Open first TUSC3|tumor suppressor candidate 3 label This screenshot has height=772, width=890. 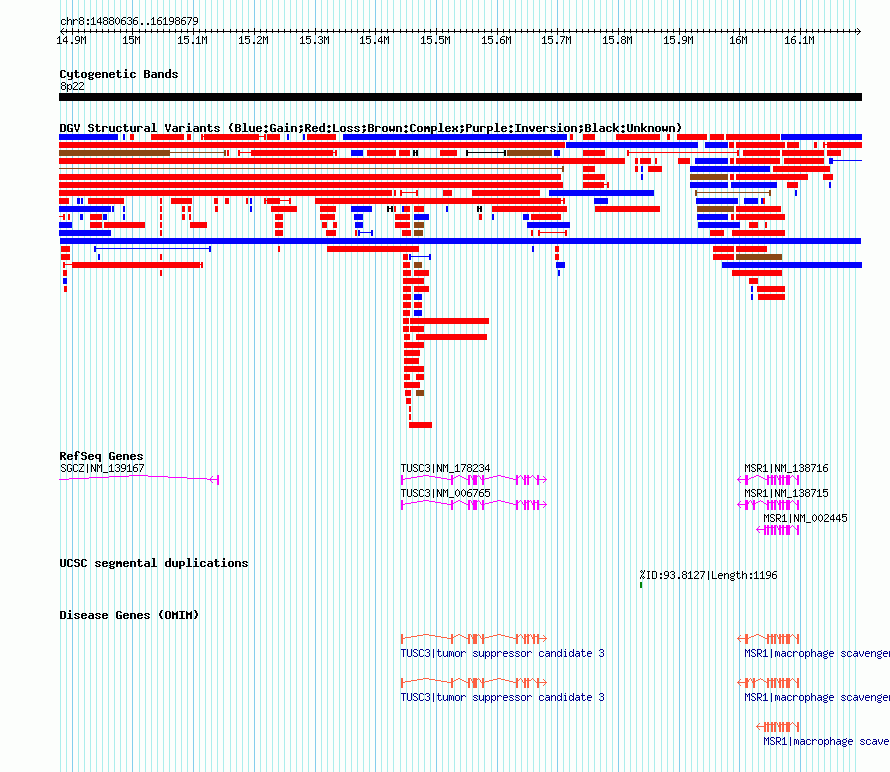coord(502,653)
